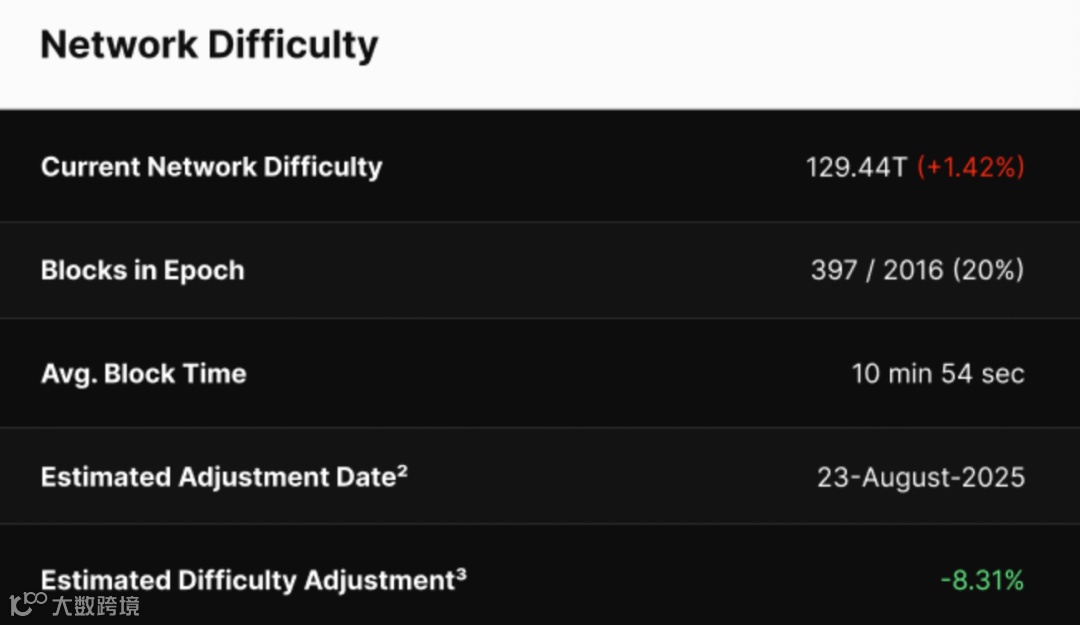The height and width of the screenshot is (625, 1080).
Task: Open footnote 2 superscript on Adjustment Date
Action: (x=402, y=470)
